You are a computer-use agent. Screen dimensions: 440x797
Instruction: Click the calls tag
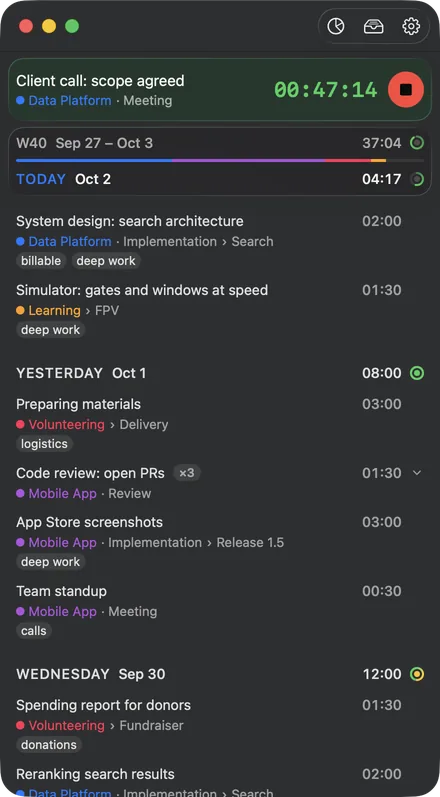[34, 631]
